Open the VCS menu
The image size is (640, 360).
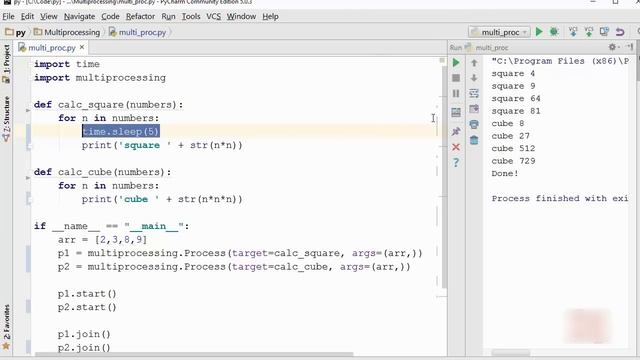click(213, 16)
